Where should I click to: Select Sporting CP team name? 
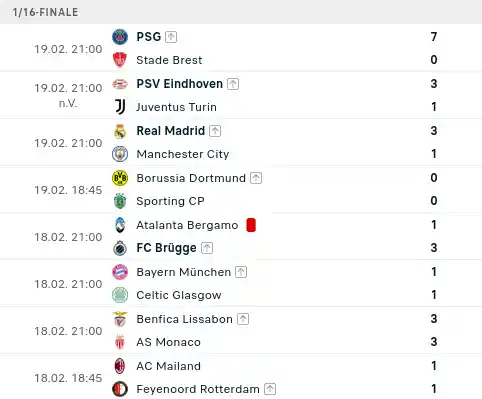point(170,201)
